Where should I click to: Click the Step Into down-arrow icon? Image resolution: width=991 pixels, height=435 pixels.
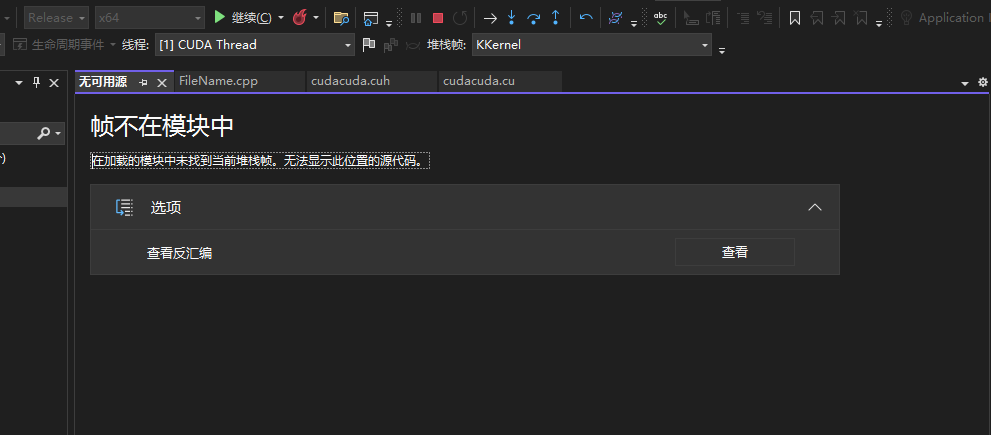pos(511,18)
